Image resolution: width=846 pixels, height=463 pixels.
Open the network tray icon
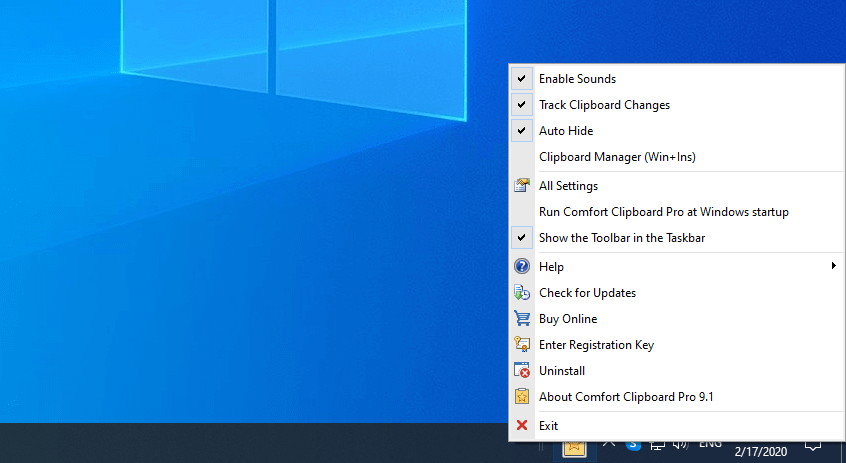tap(657, 446)
